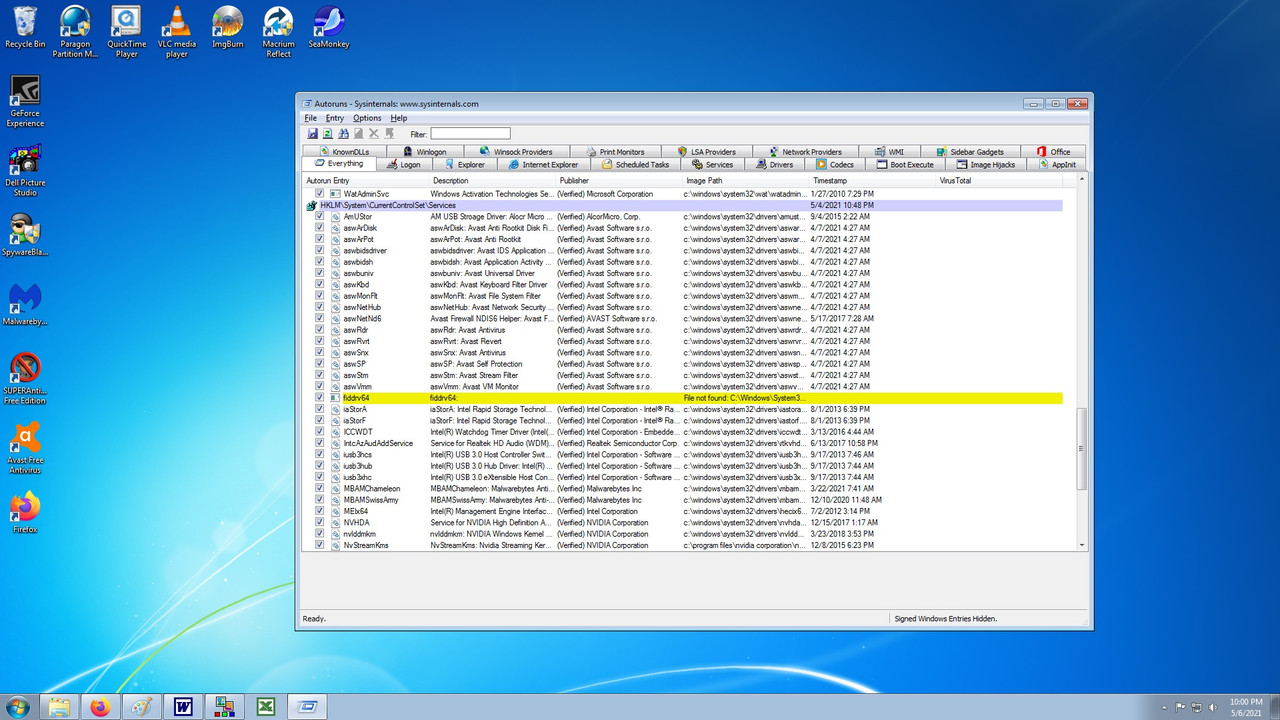Switch to the Winsock Providers tab

(x=515, y=152)
